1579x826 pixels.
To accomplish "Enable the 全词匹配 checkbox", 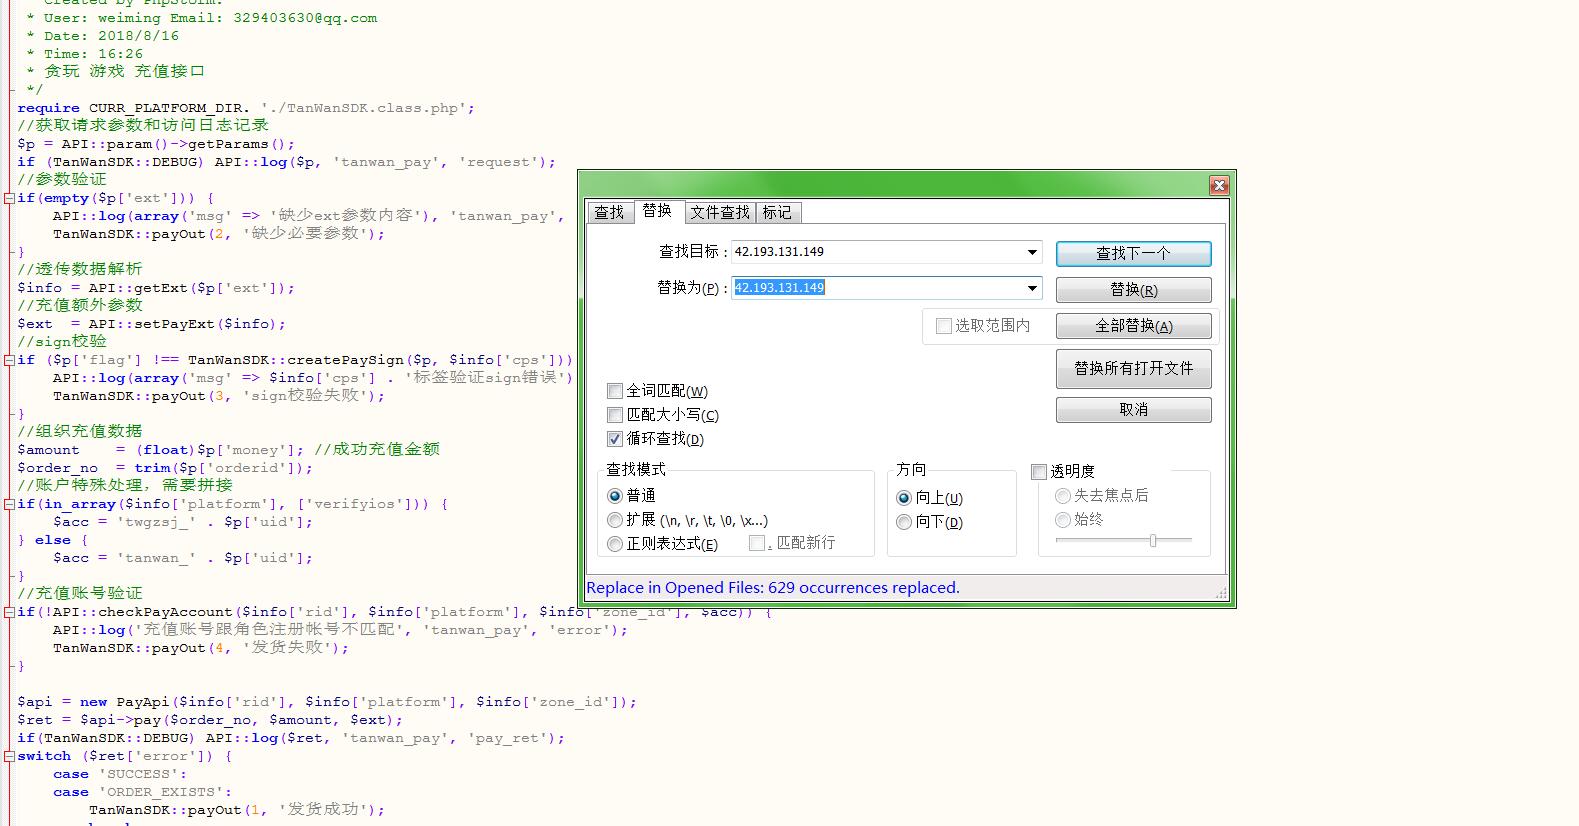I will tap(615, 391).
